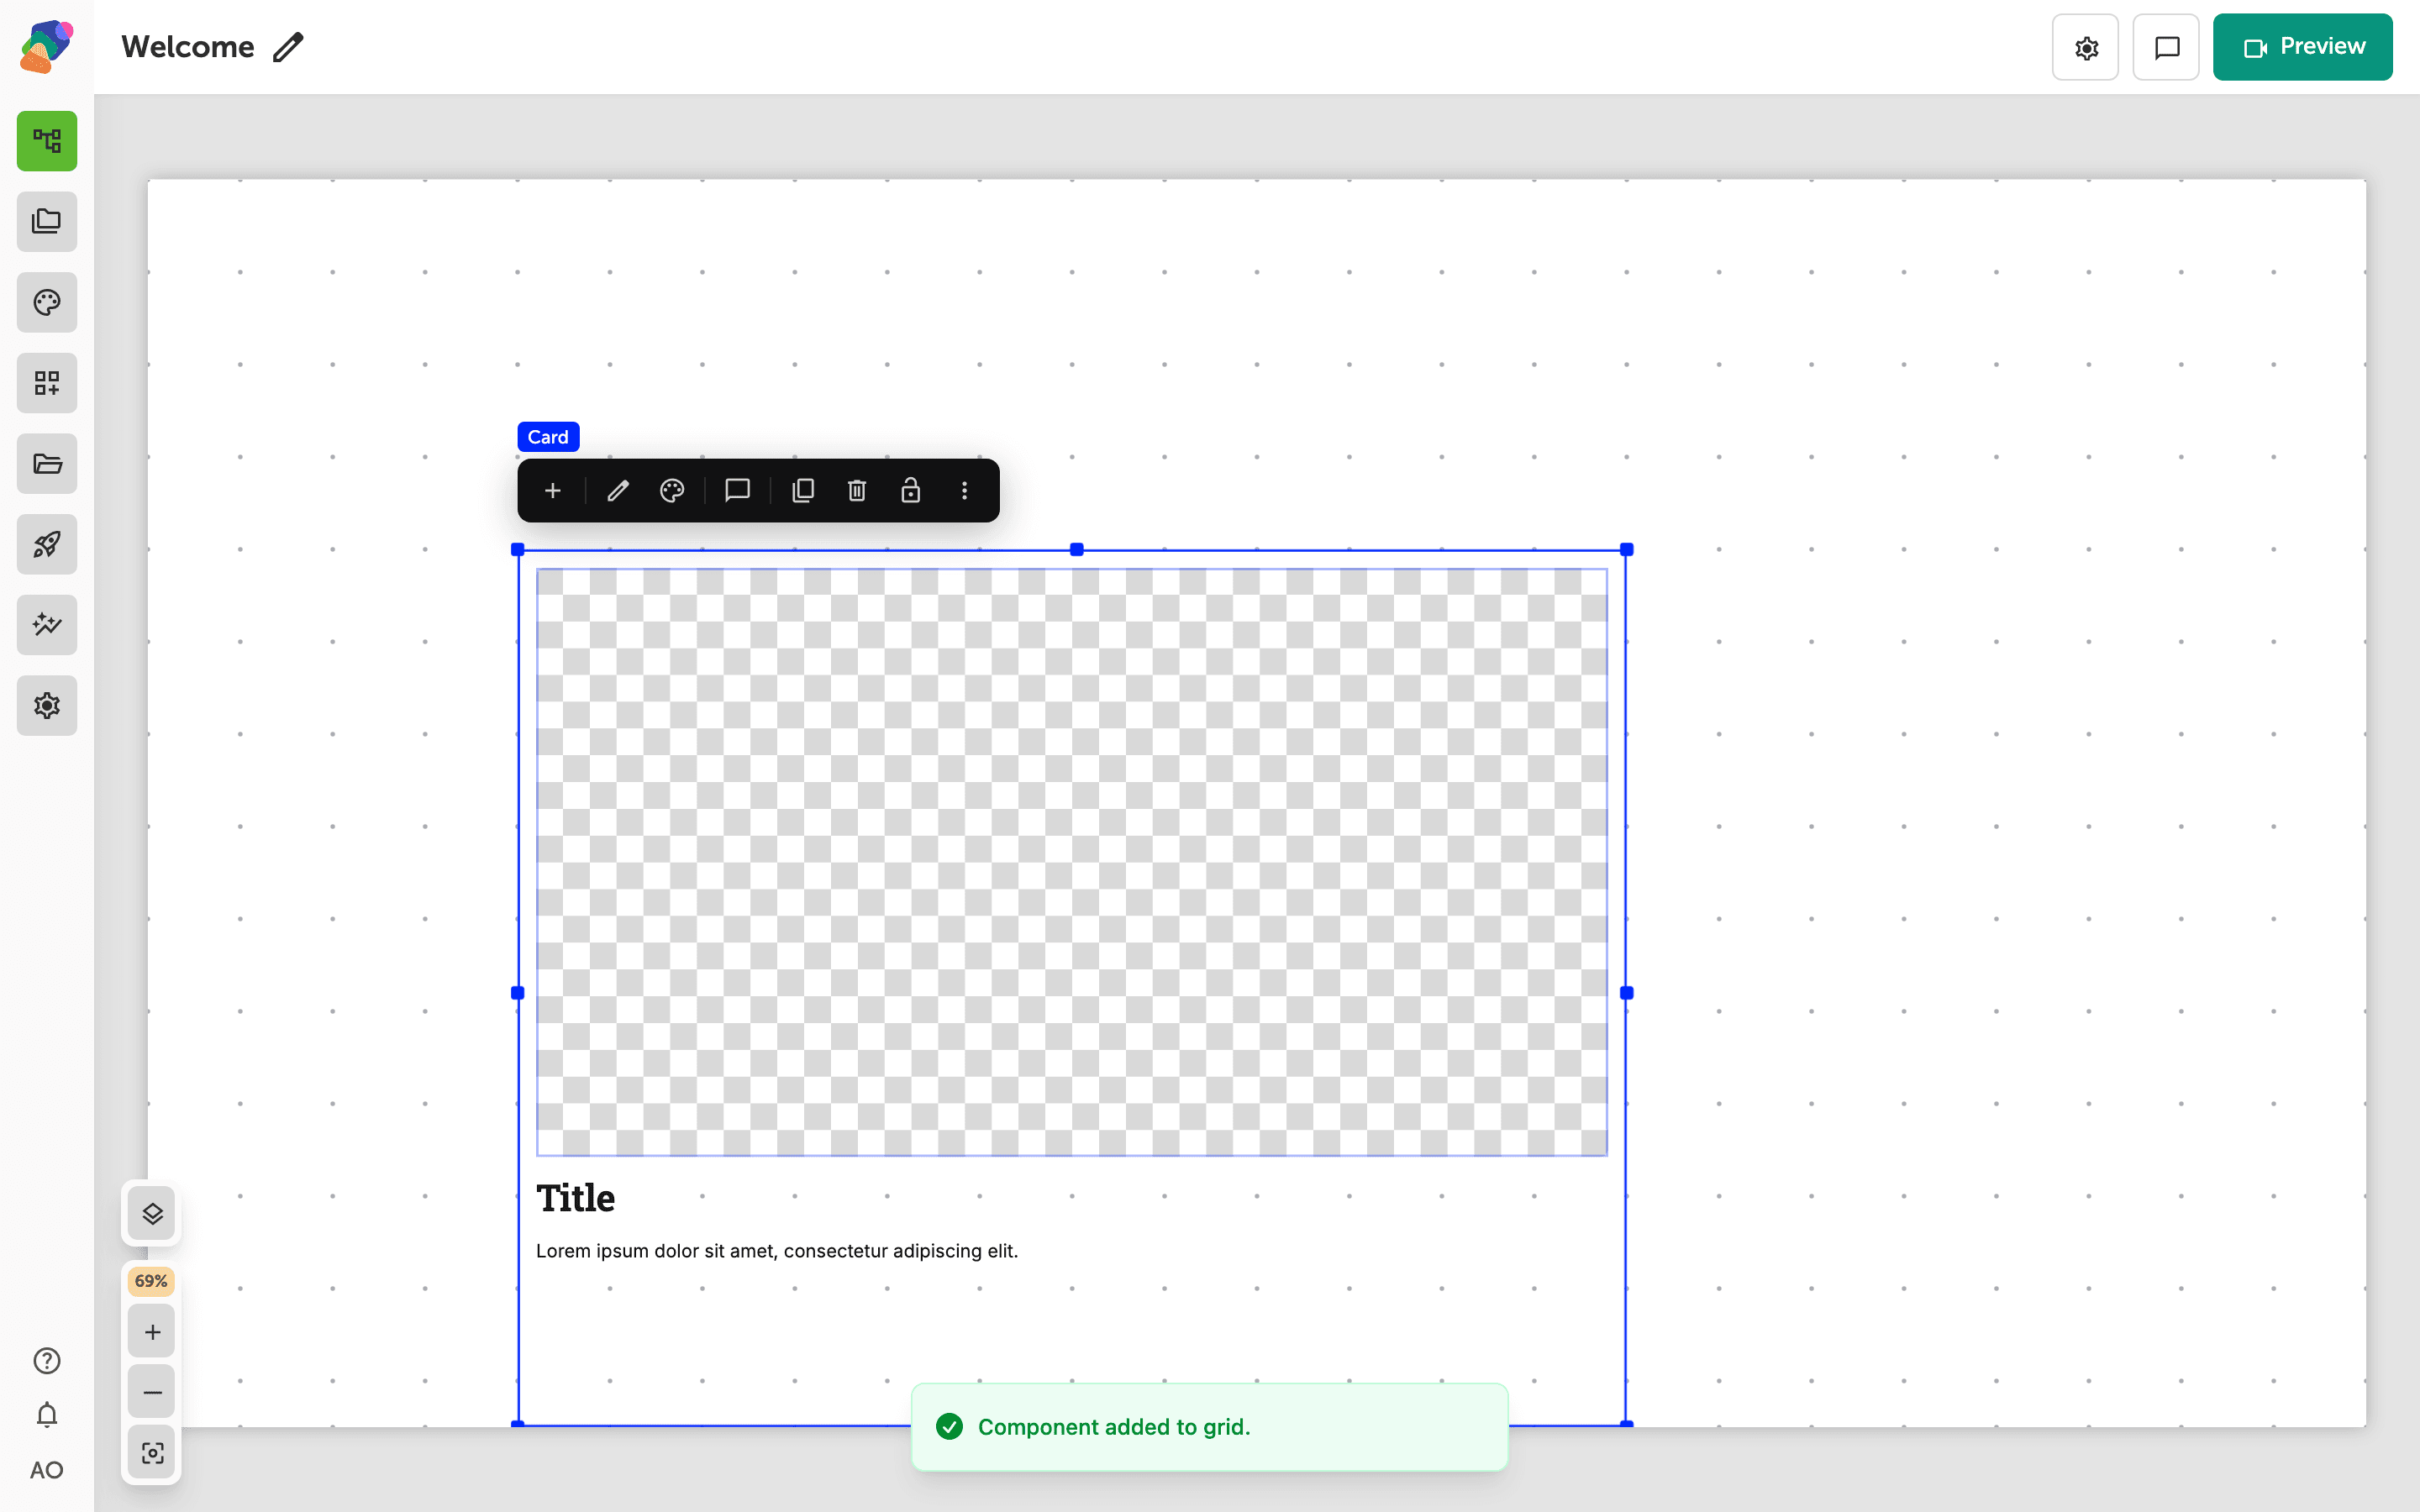
Task: Dismiss the Component added to grid toast
Action: [1209, 1427]
